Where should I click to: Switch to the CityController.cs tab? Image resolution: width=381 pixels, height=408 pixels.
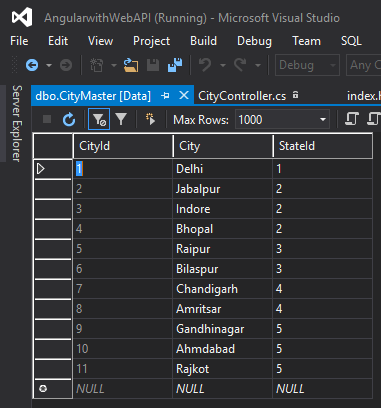pos(242,96)
